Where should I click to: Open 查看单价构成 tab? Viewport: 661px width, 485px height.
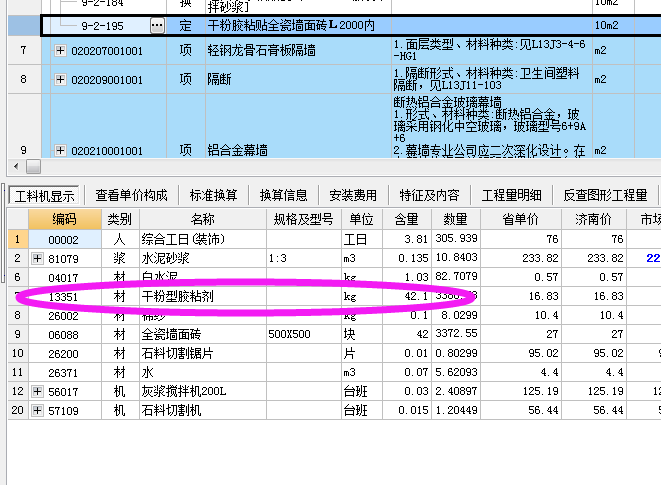(x=131, y=195)
